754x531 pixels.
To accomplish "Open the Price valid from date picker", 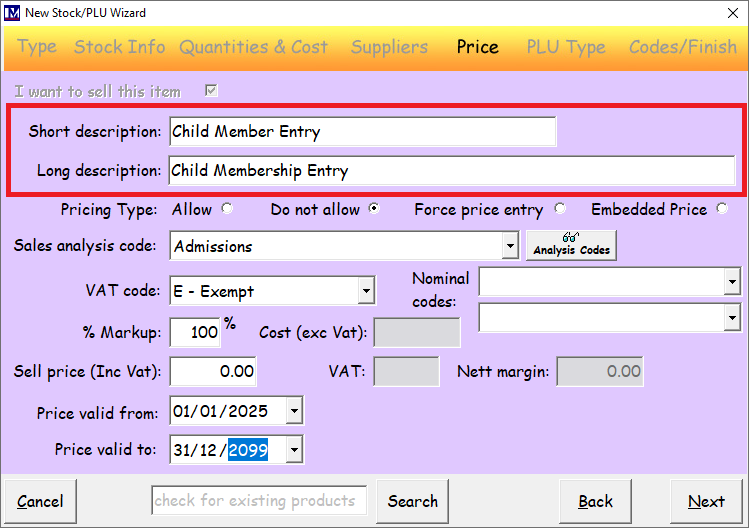I will (x=294, y=411).
